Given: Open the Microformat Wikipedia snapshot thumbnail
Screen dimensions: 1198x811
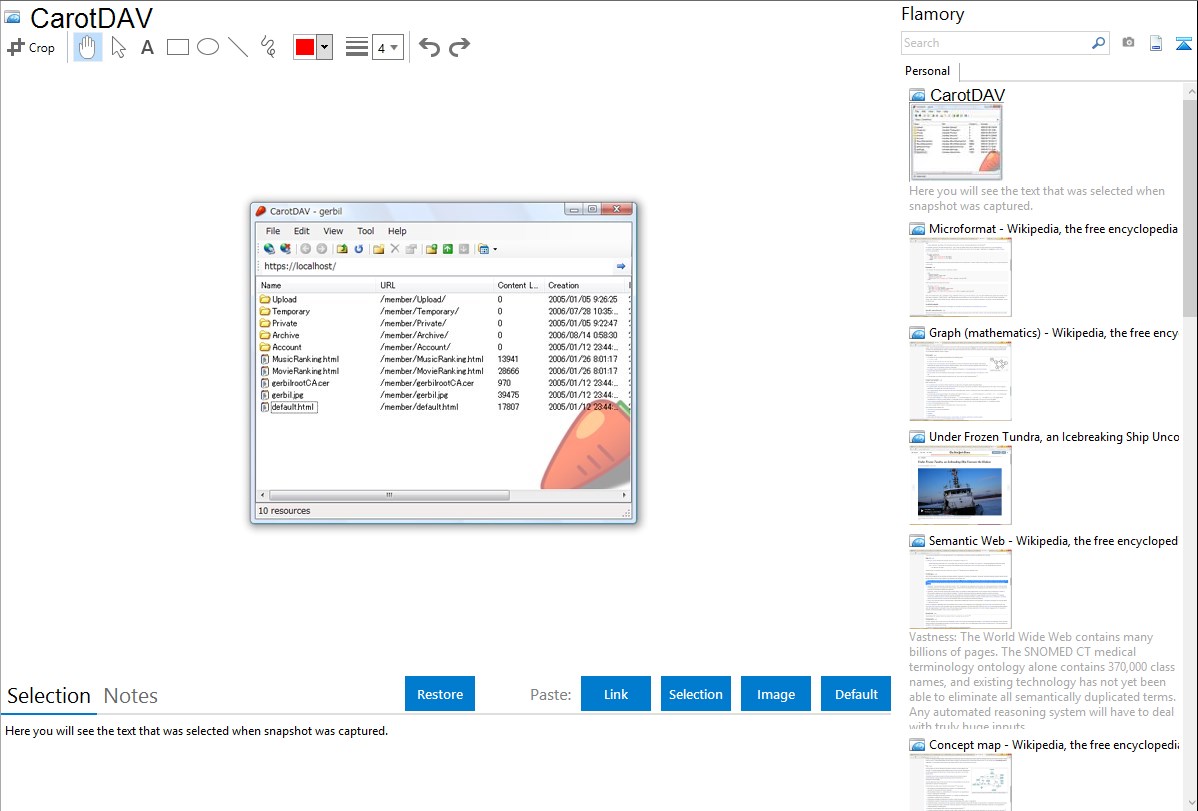Looking at the screenshot, I should click(960, 277).
